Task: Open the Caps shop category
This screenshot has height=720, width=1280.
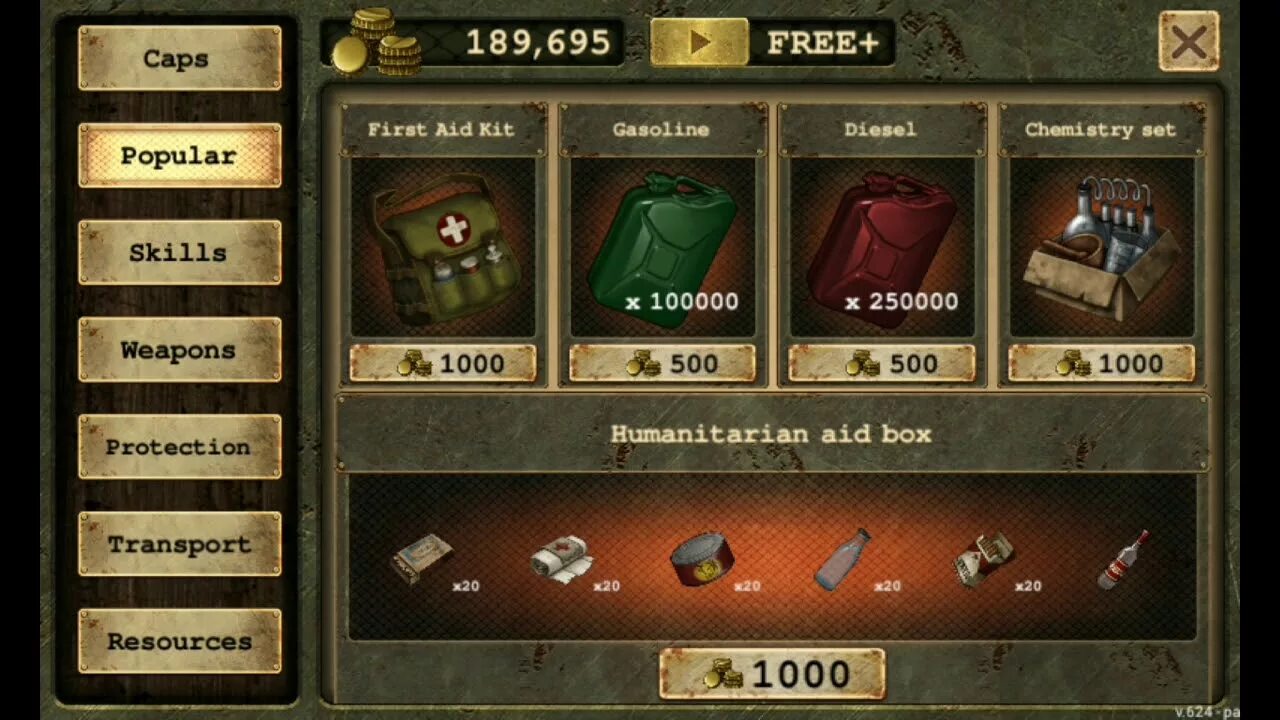Action: click(180, 58)
